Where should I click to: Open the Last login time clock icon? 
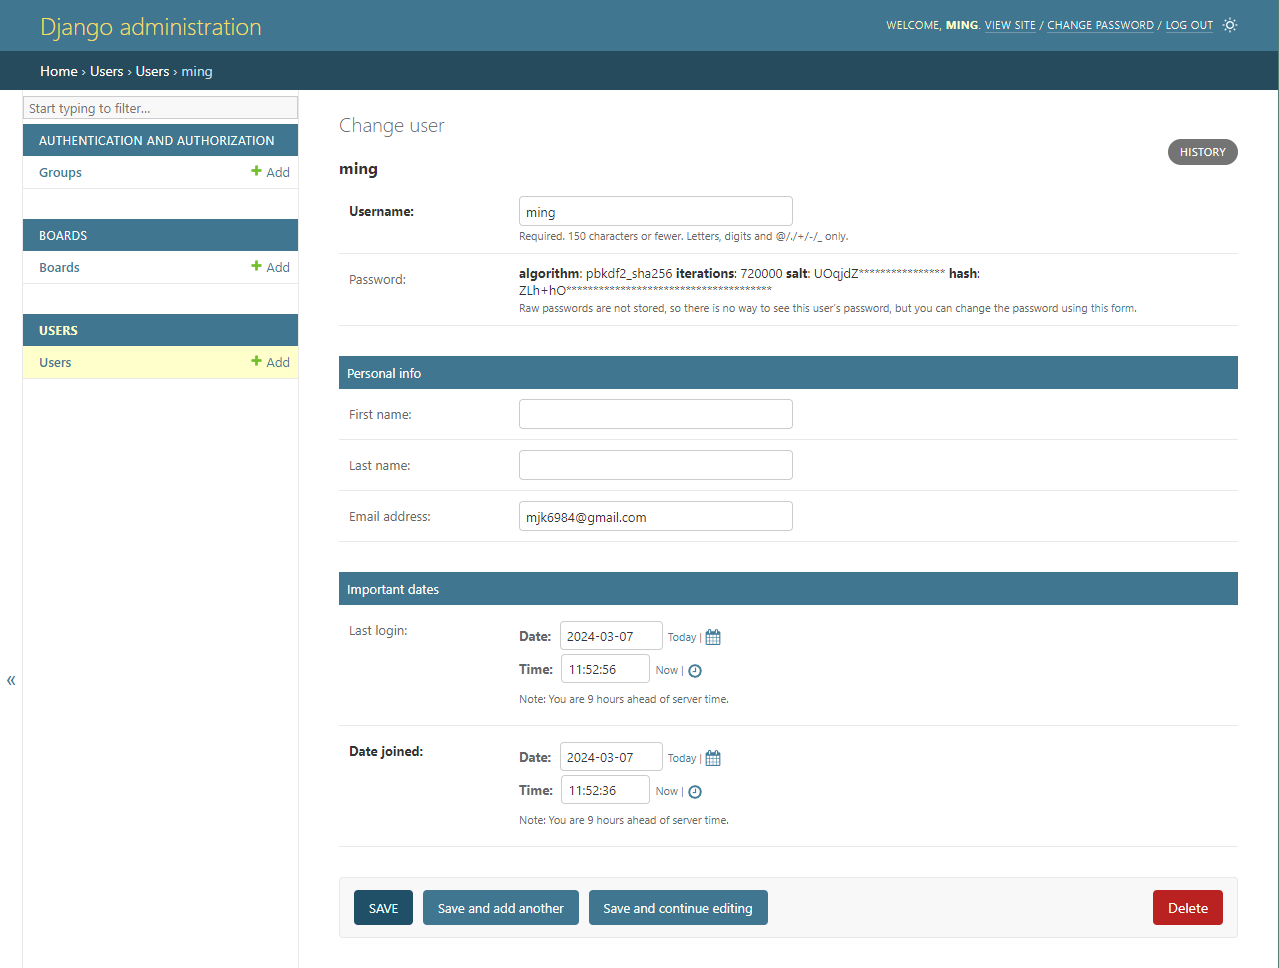(x=695, y=671)
